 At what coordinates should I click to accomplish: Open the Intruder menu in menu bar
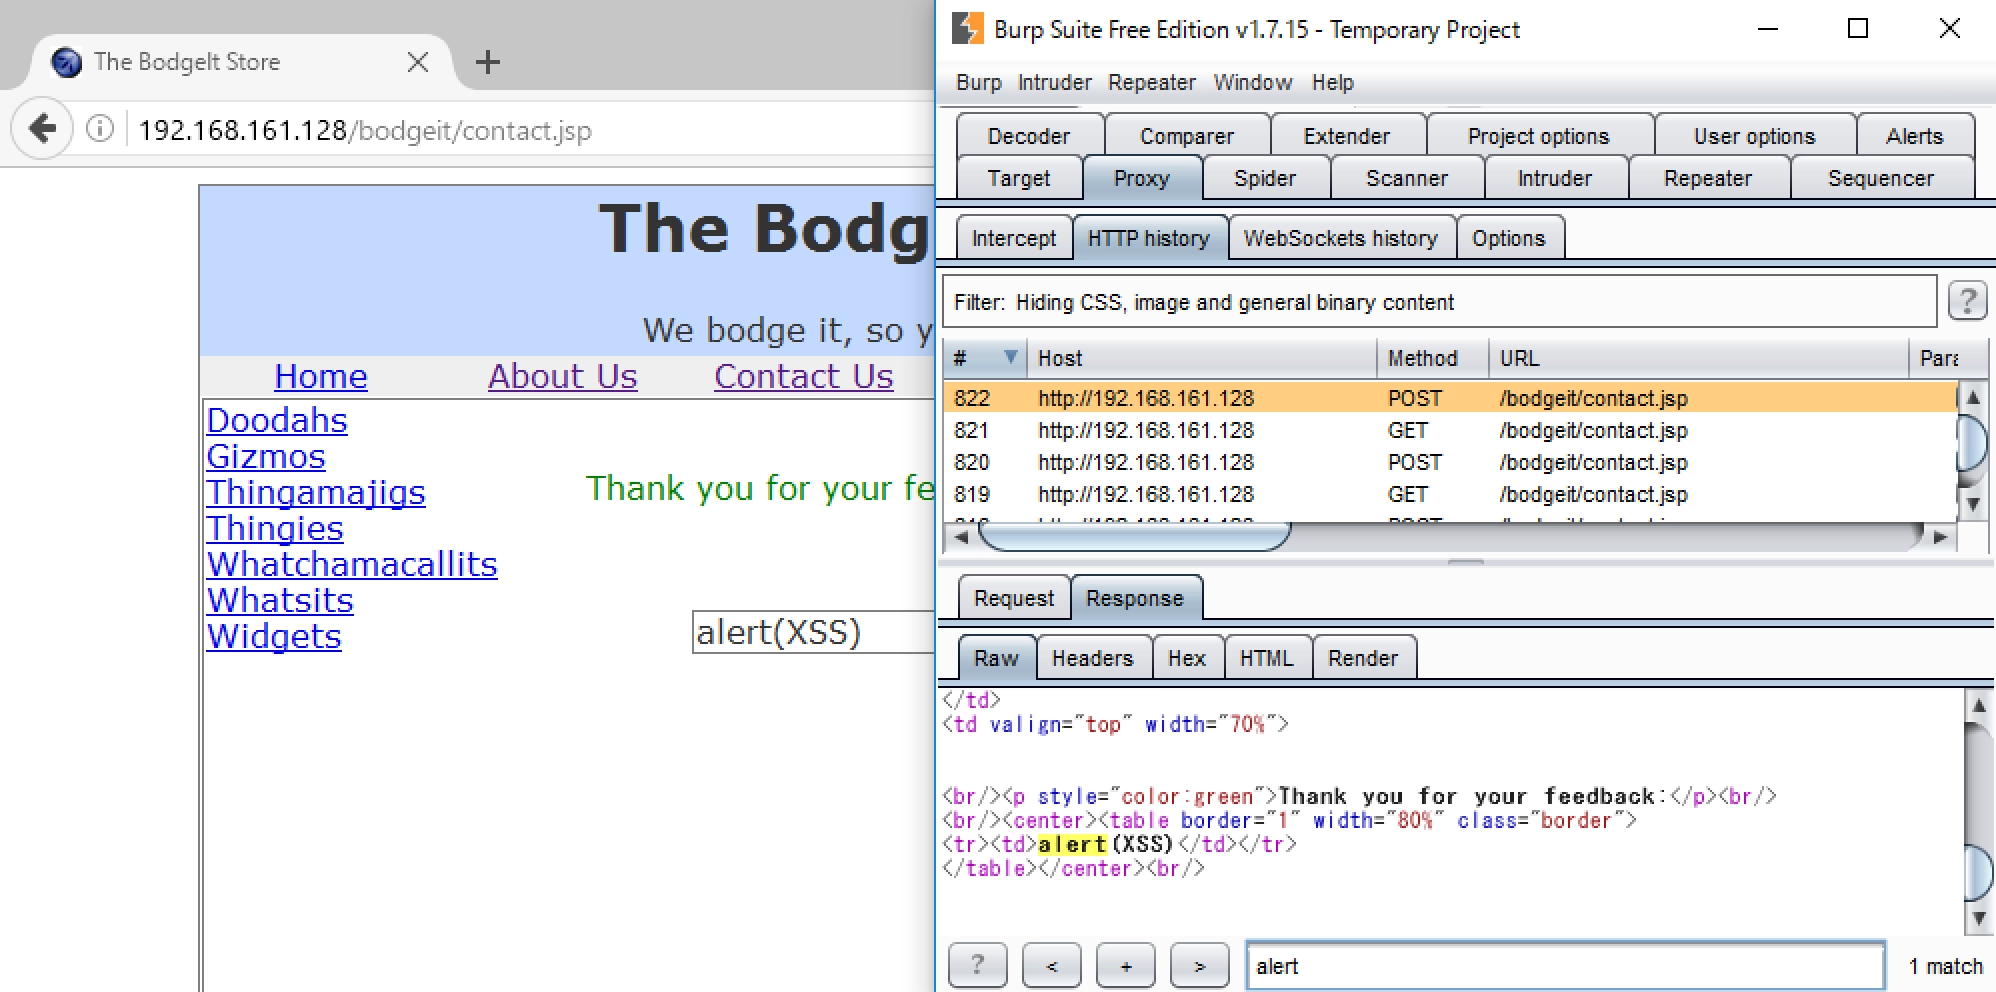(x=1054, y=83)
